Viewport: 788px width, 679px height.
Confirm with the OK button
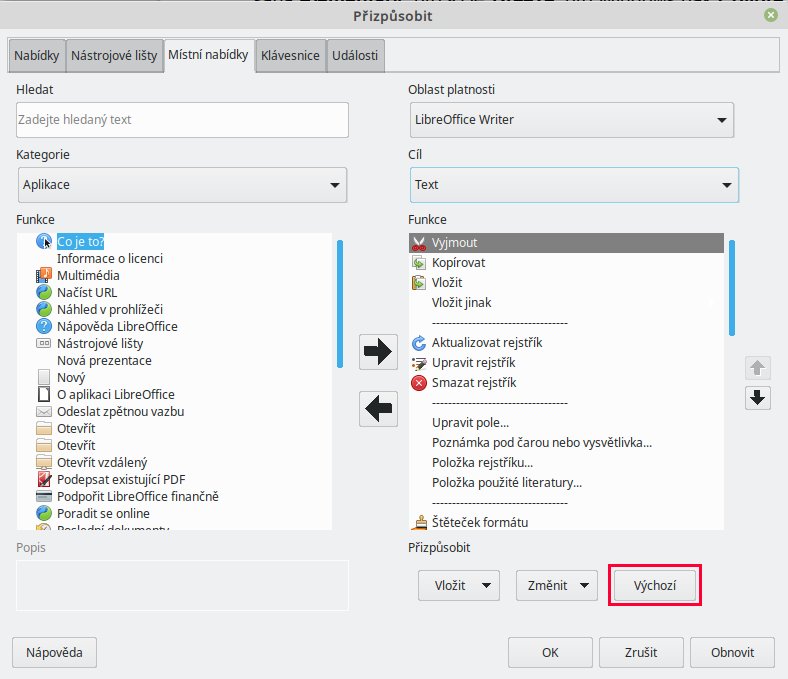pos(550,652)
